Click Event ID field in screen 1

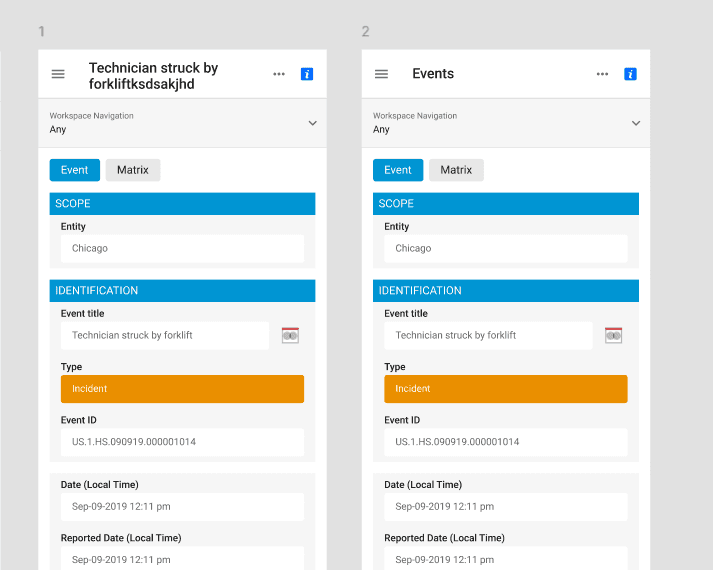pos(182,442)
